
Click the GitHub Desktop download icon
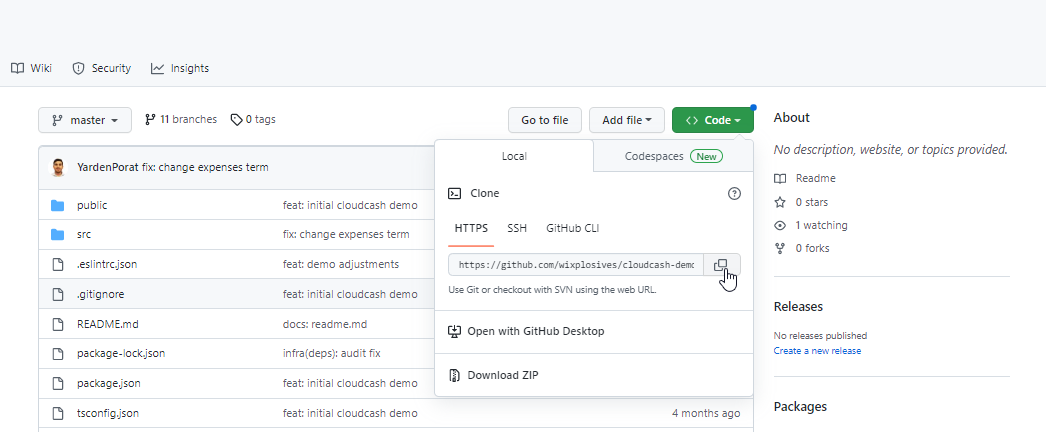(454, 331)
